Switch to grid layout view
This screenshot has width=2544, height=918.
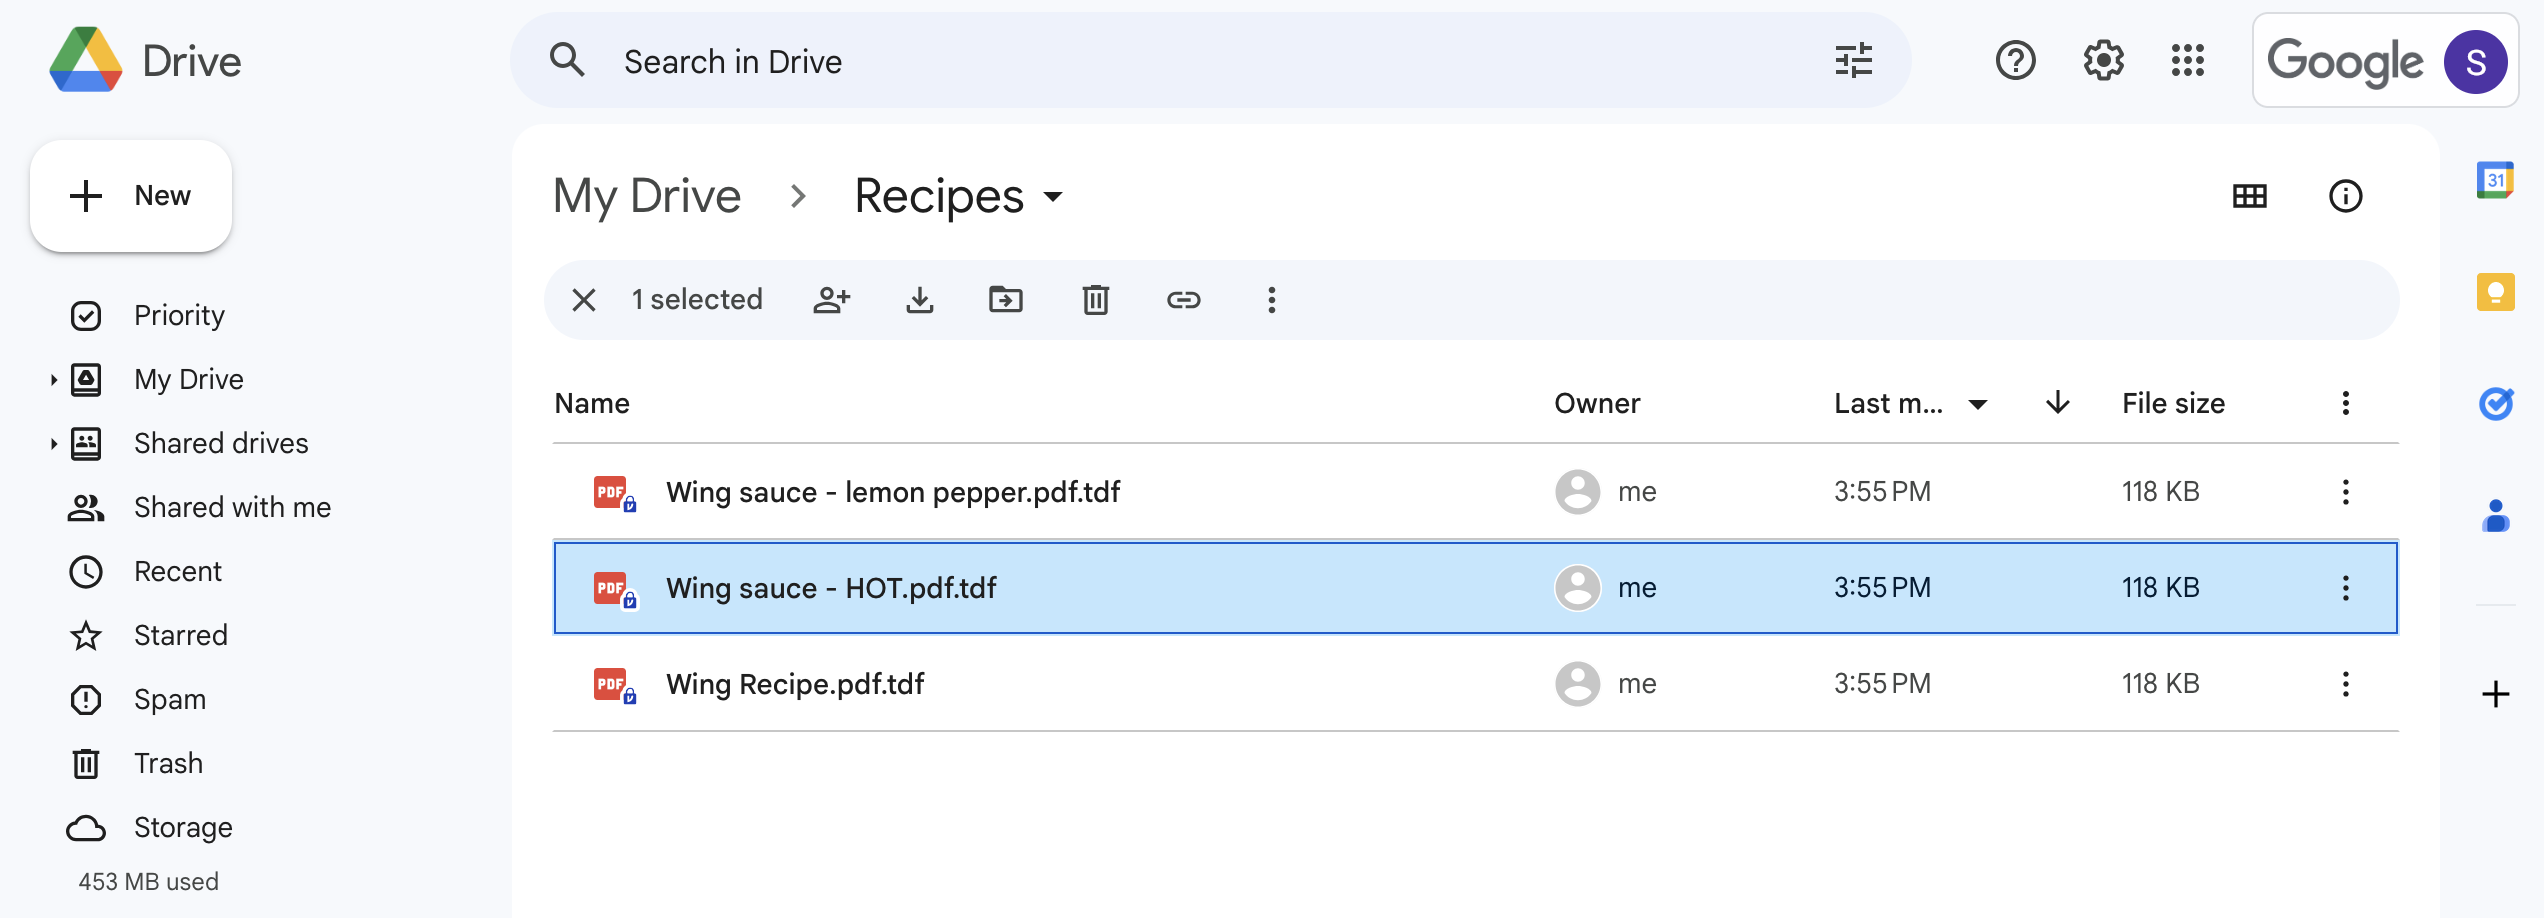[2250, 196]
